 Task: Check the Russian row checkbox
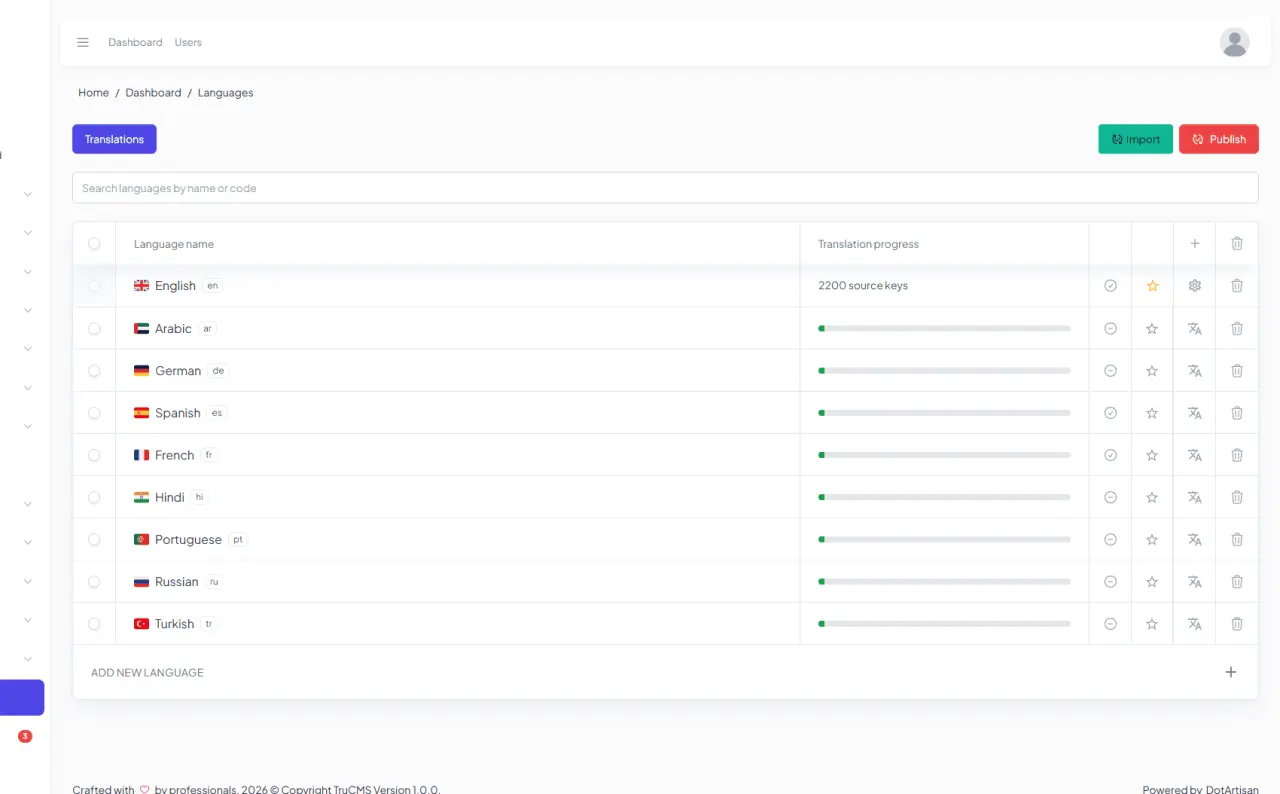tap(94, 582)
